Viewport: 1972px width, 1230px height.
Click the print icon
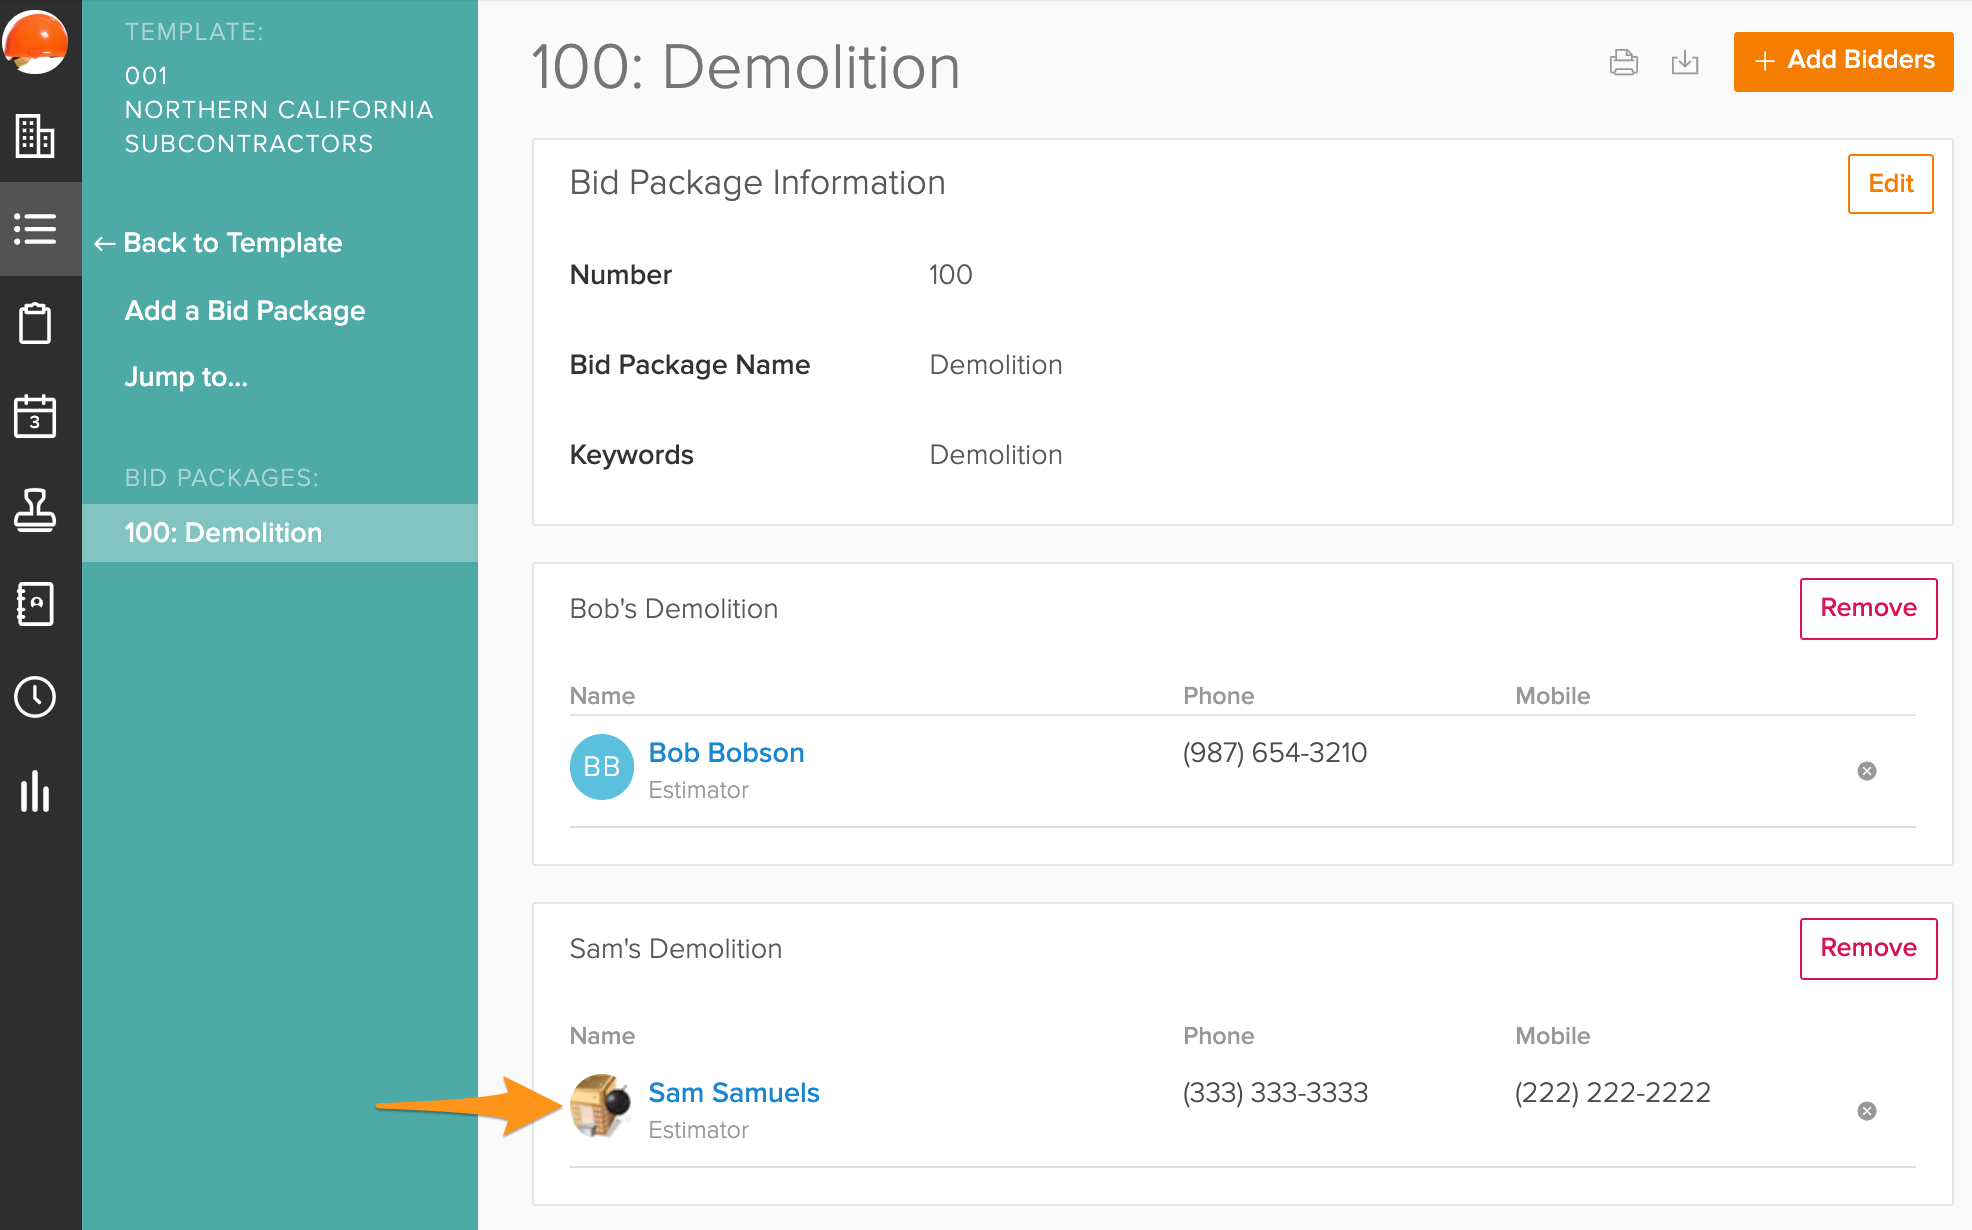1624,62
